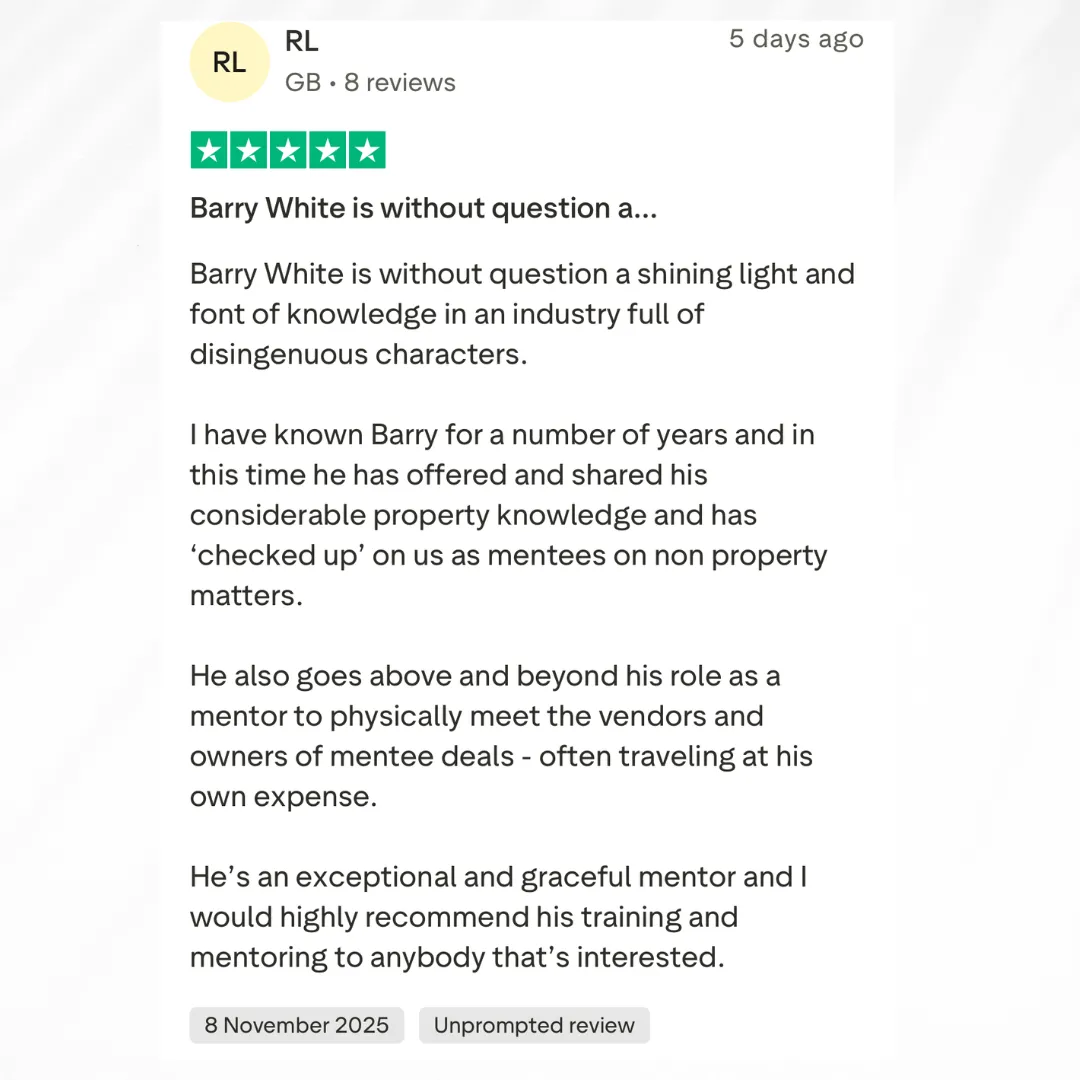Image resolution: width=1080 pixels, height=1080 pixels.
Task: Click the first green star
Action: pos(208,151)
